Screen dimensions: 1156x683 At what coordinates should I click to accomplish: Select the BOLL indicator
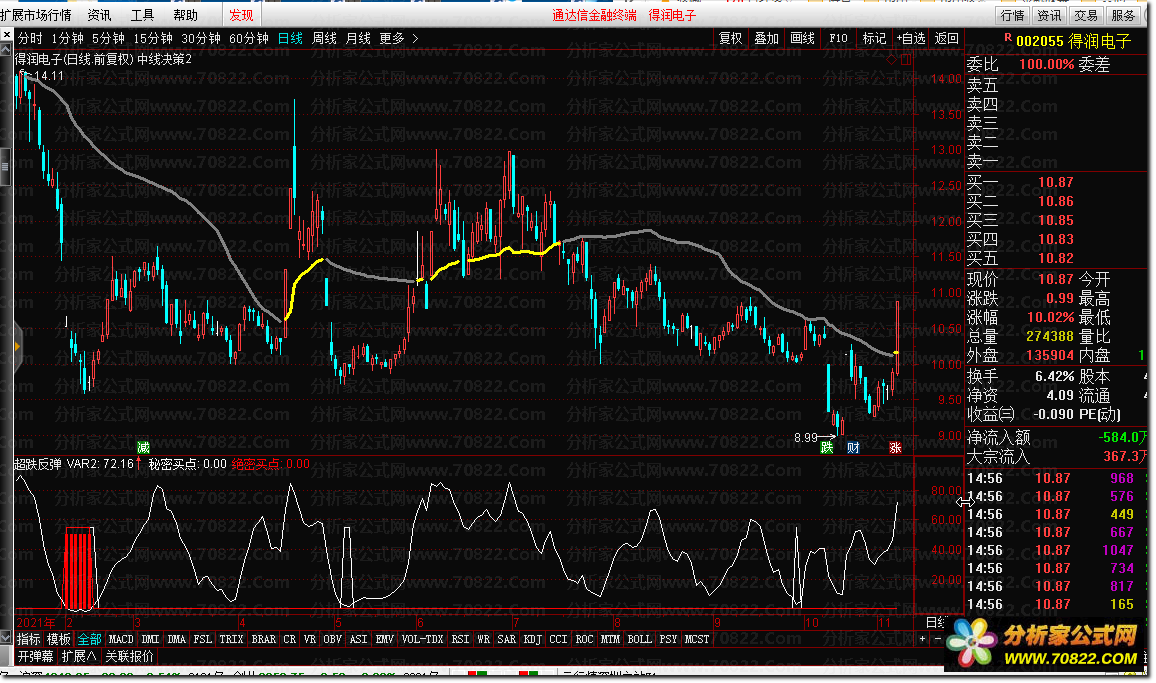click(x=639, y=639)
